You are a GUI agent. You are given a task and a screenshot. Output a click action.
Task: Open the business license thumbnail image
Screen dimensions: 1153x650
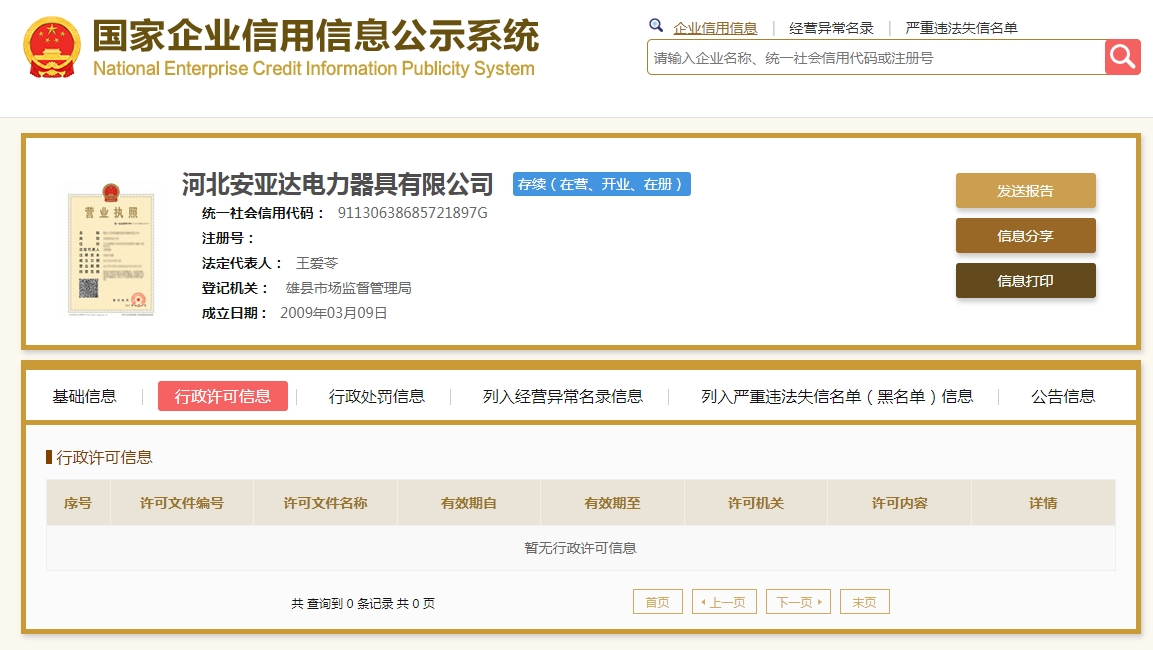(x=111, y=249)
